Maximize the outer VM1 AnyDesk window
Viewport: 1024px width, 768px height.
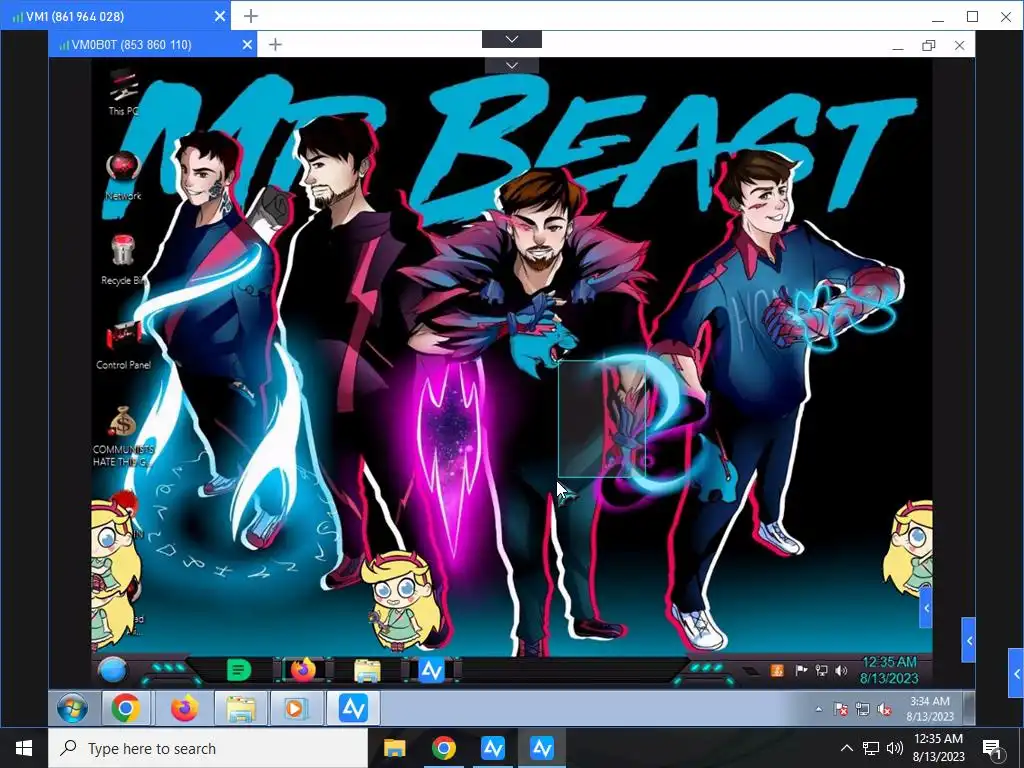click(x=972, y=16)
